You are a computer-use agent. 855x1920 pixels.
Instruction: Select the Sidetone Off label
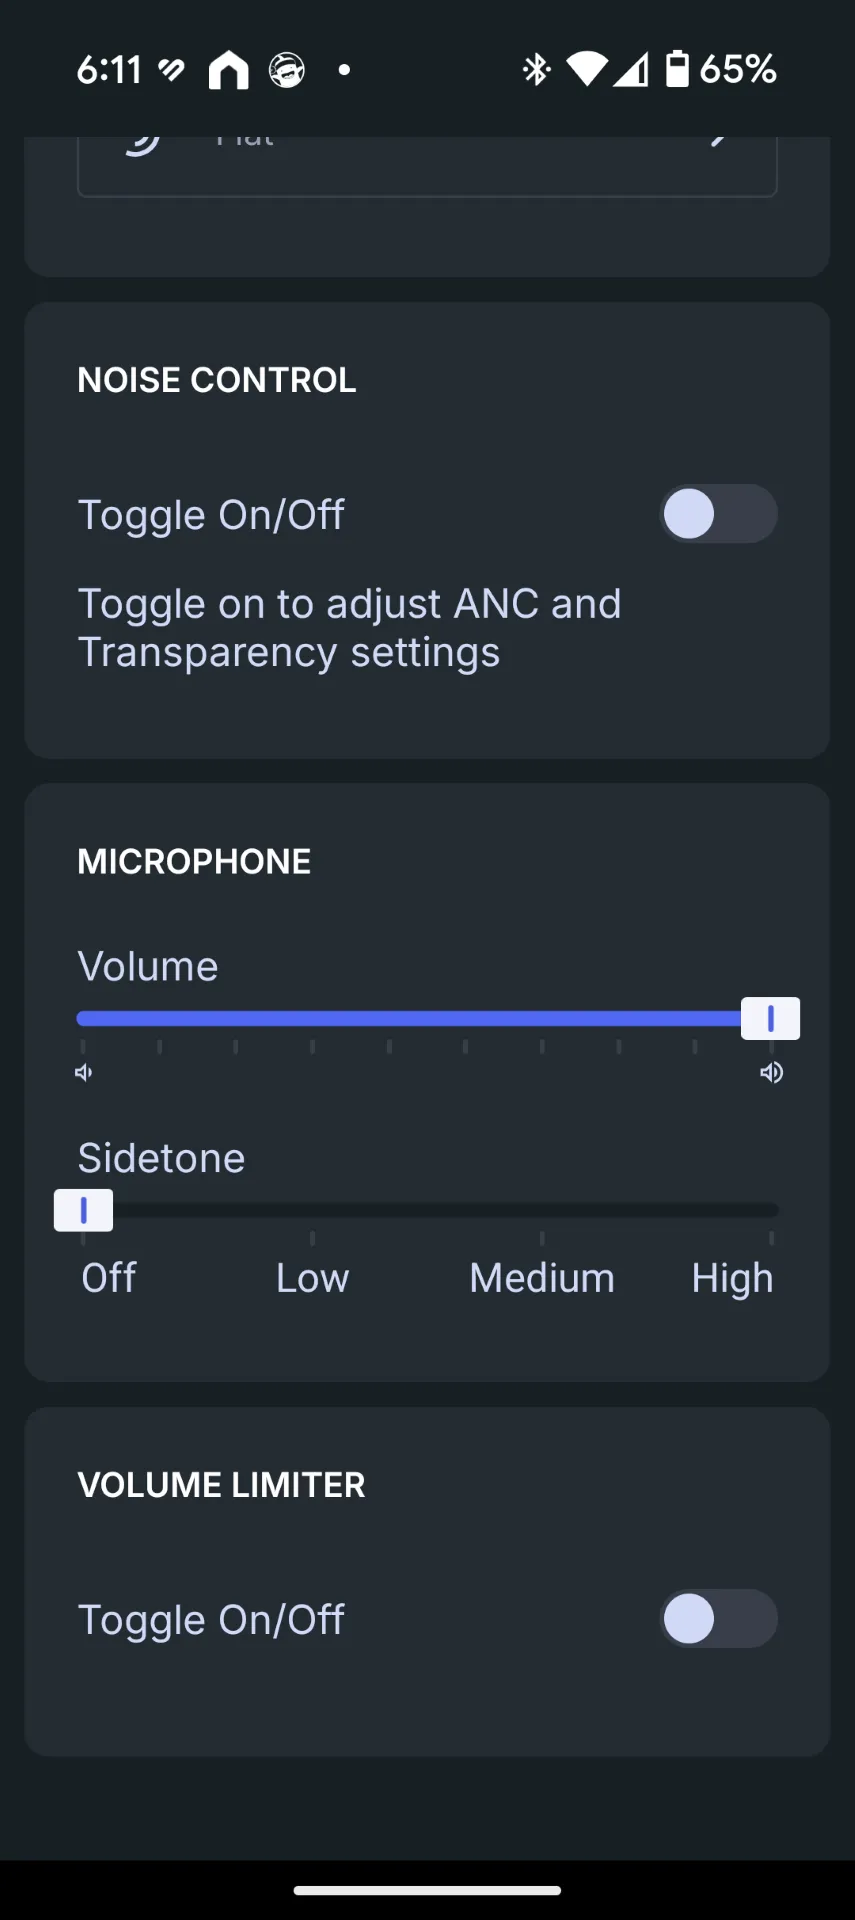(109, 1278)
